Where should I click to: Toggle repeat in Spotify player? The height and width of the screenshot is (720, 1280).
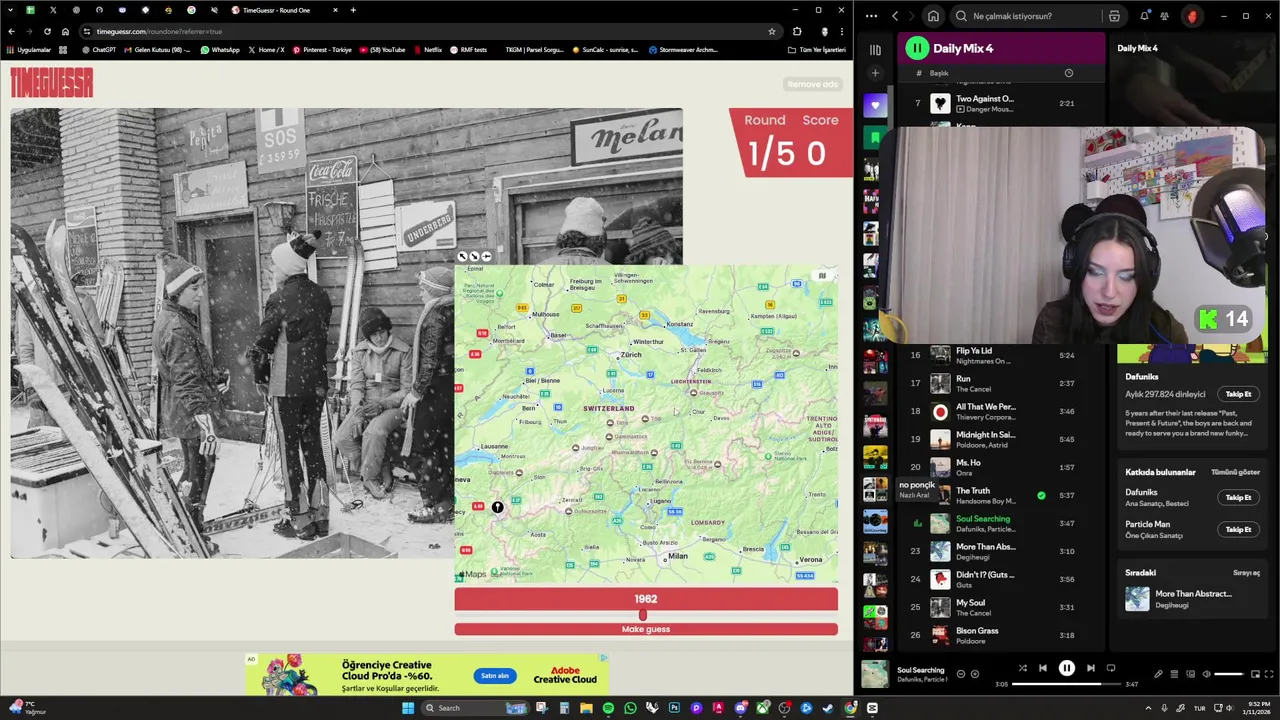1111,668
